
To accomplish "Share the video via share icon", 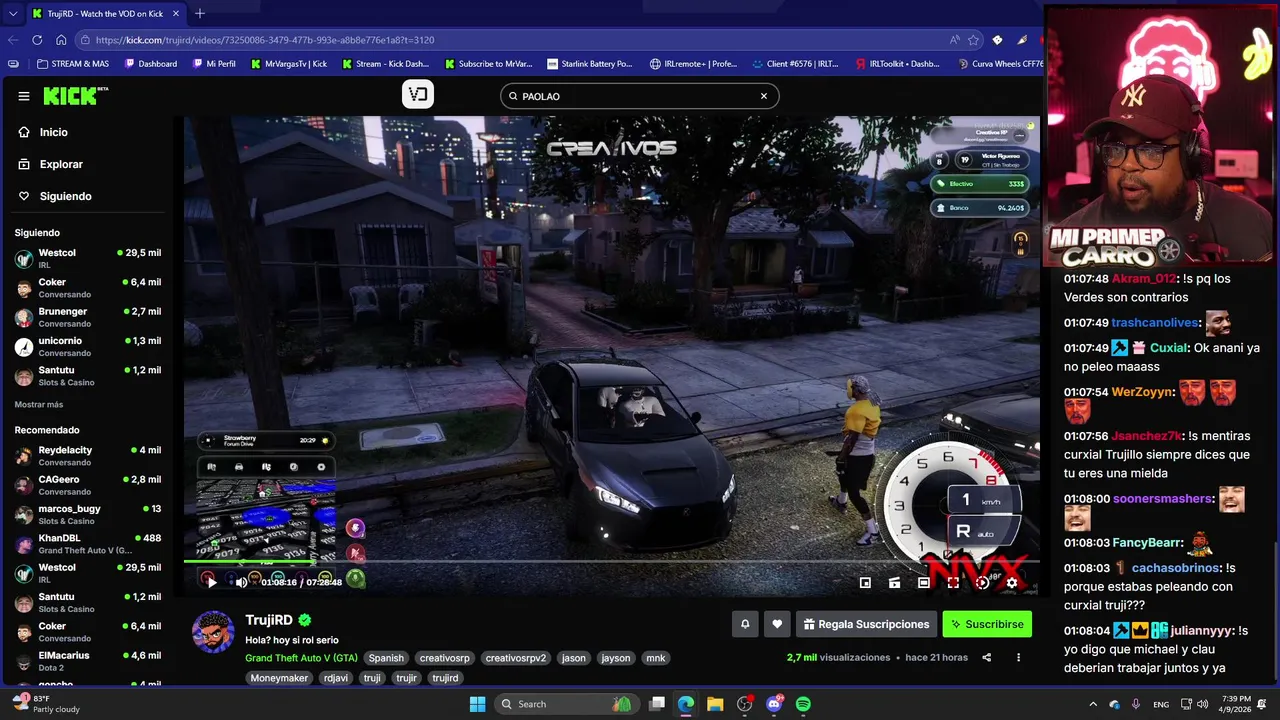I will click(x=987, y=658).
